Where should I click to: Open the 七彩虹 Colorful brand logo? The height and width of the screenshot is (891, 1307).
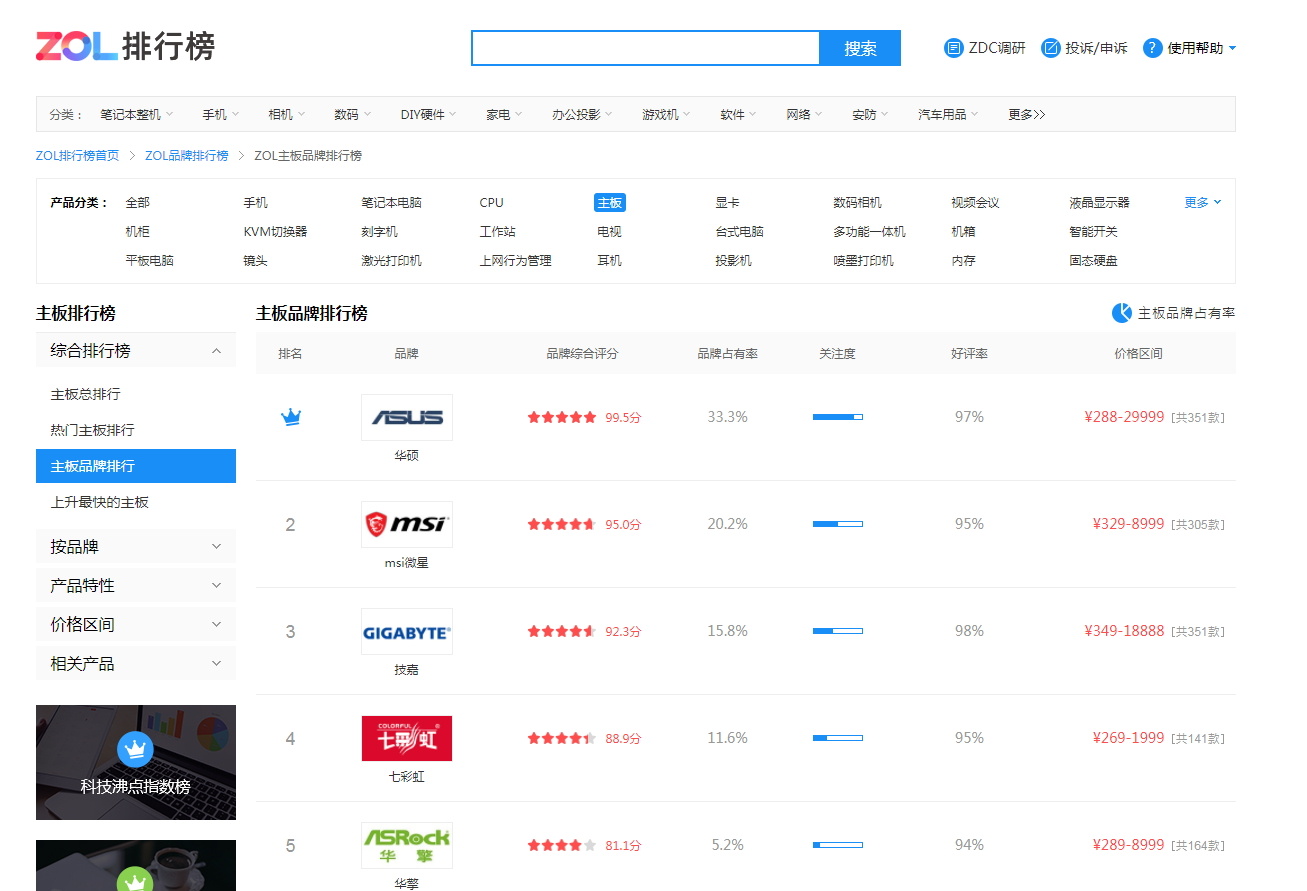pyautogui.click(x=407, y=738)
